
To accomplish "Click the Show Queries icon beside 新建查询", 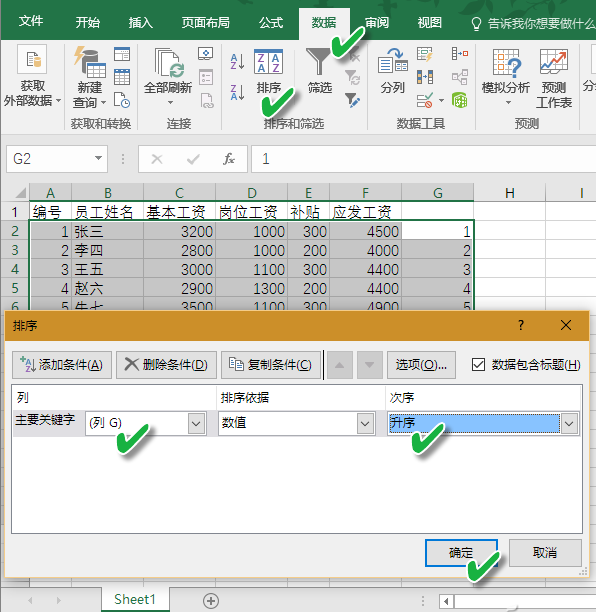I will (x=122, y=54).
